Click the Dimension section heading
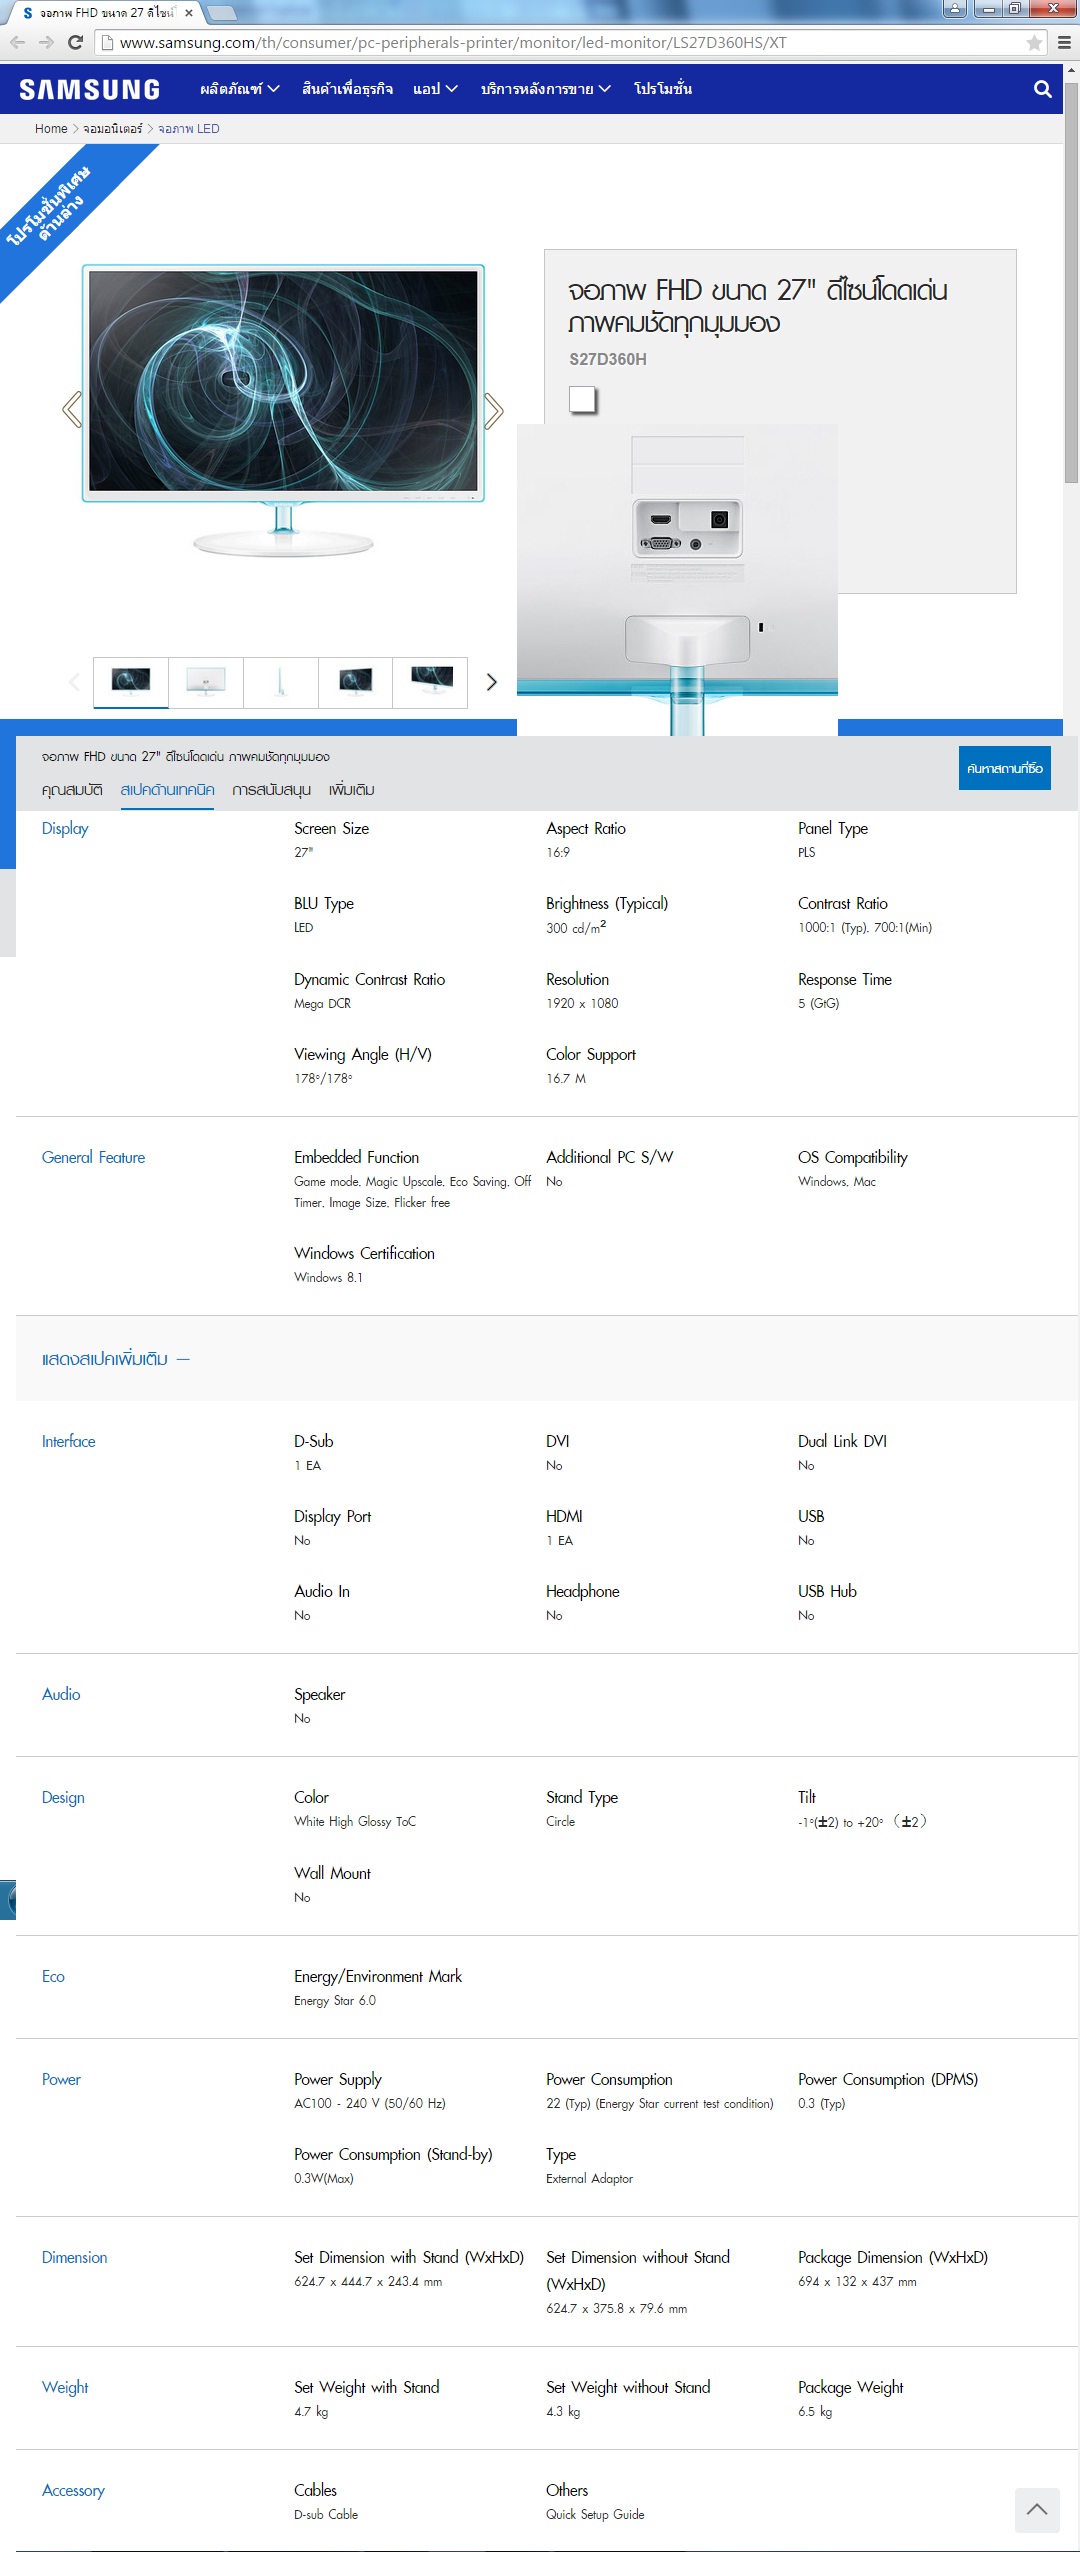The image size is (1080, 2552). (74, 2257)
